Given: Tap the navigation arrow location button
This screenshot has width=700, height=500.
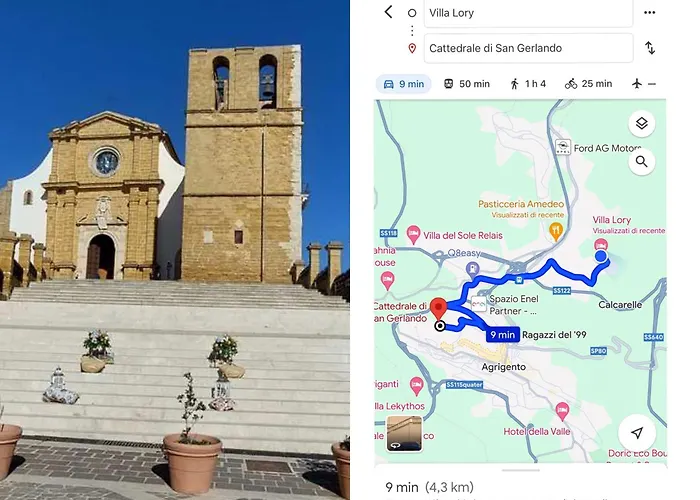Looking at the screenshot, I should pyautogui.click(x=637, y=432).
